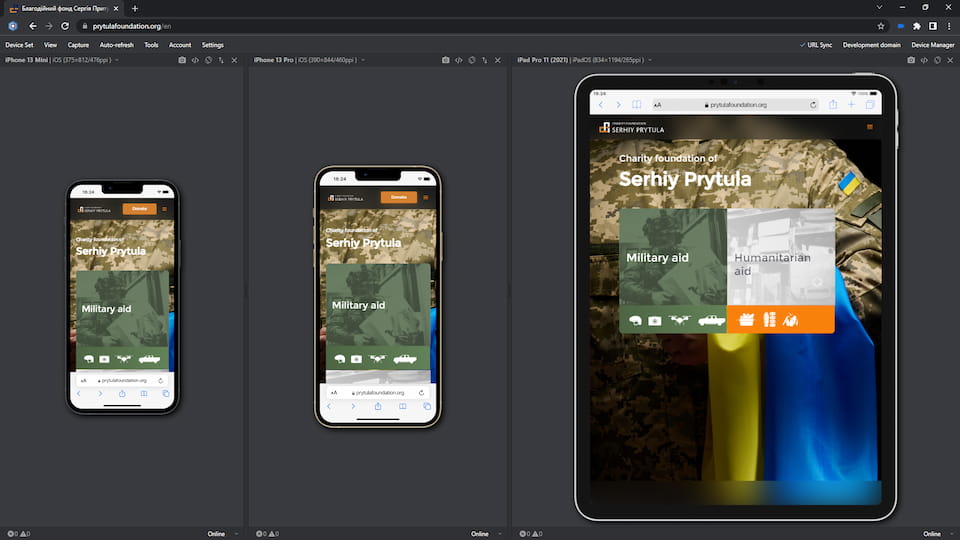The width and height of the screenshot is (960, 540).
Task: Open new browser tab
Action: (x=135, y=9)
